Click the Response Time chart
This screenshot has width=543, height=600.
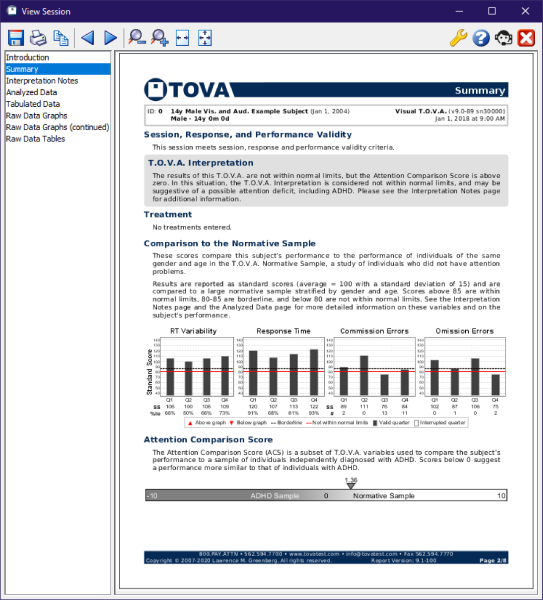click(284, 367)
